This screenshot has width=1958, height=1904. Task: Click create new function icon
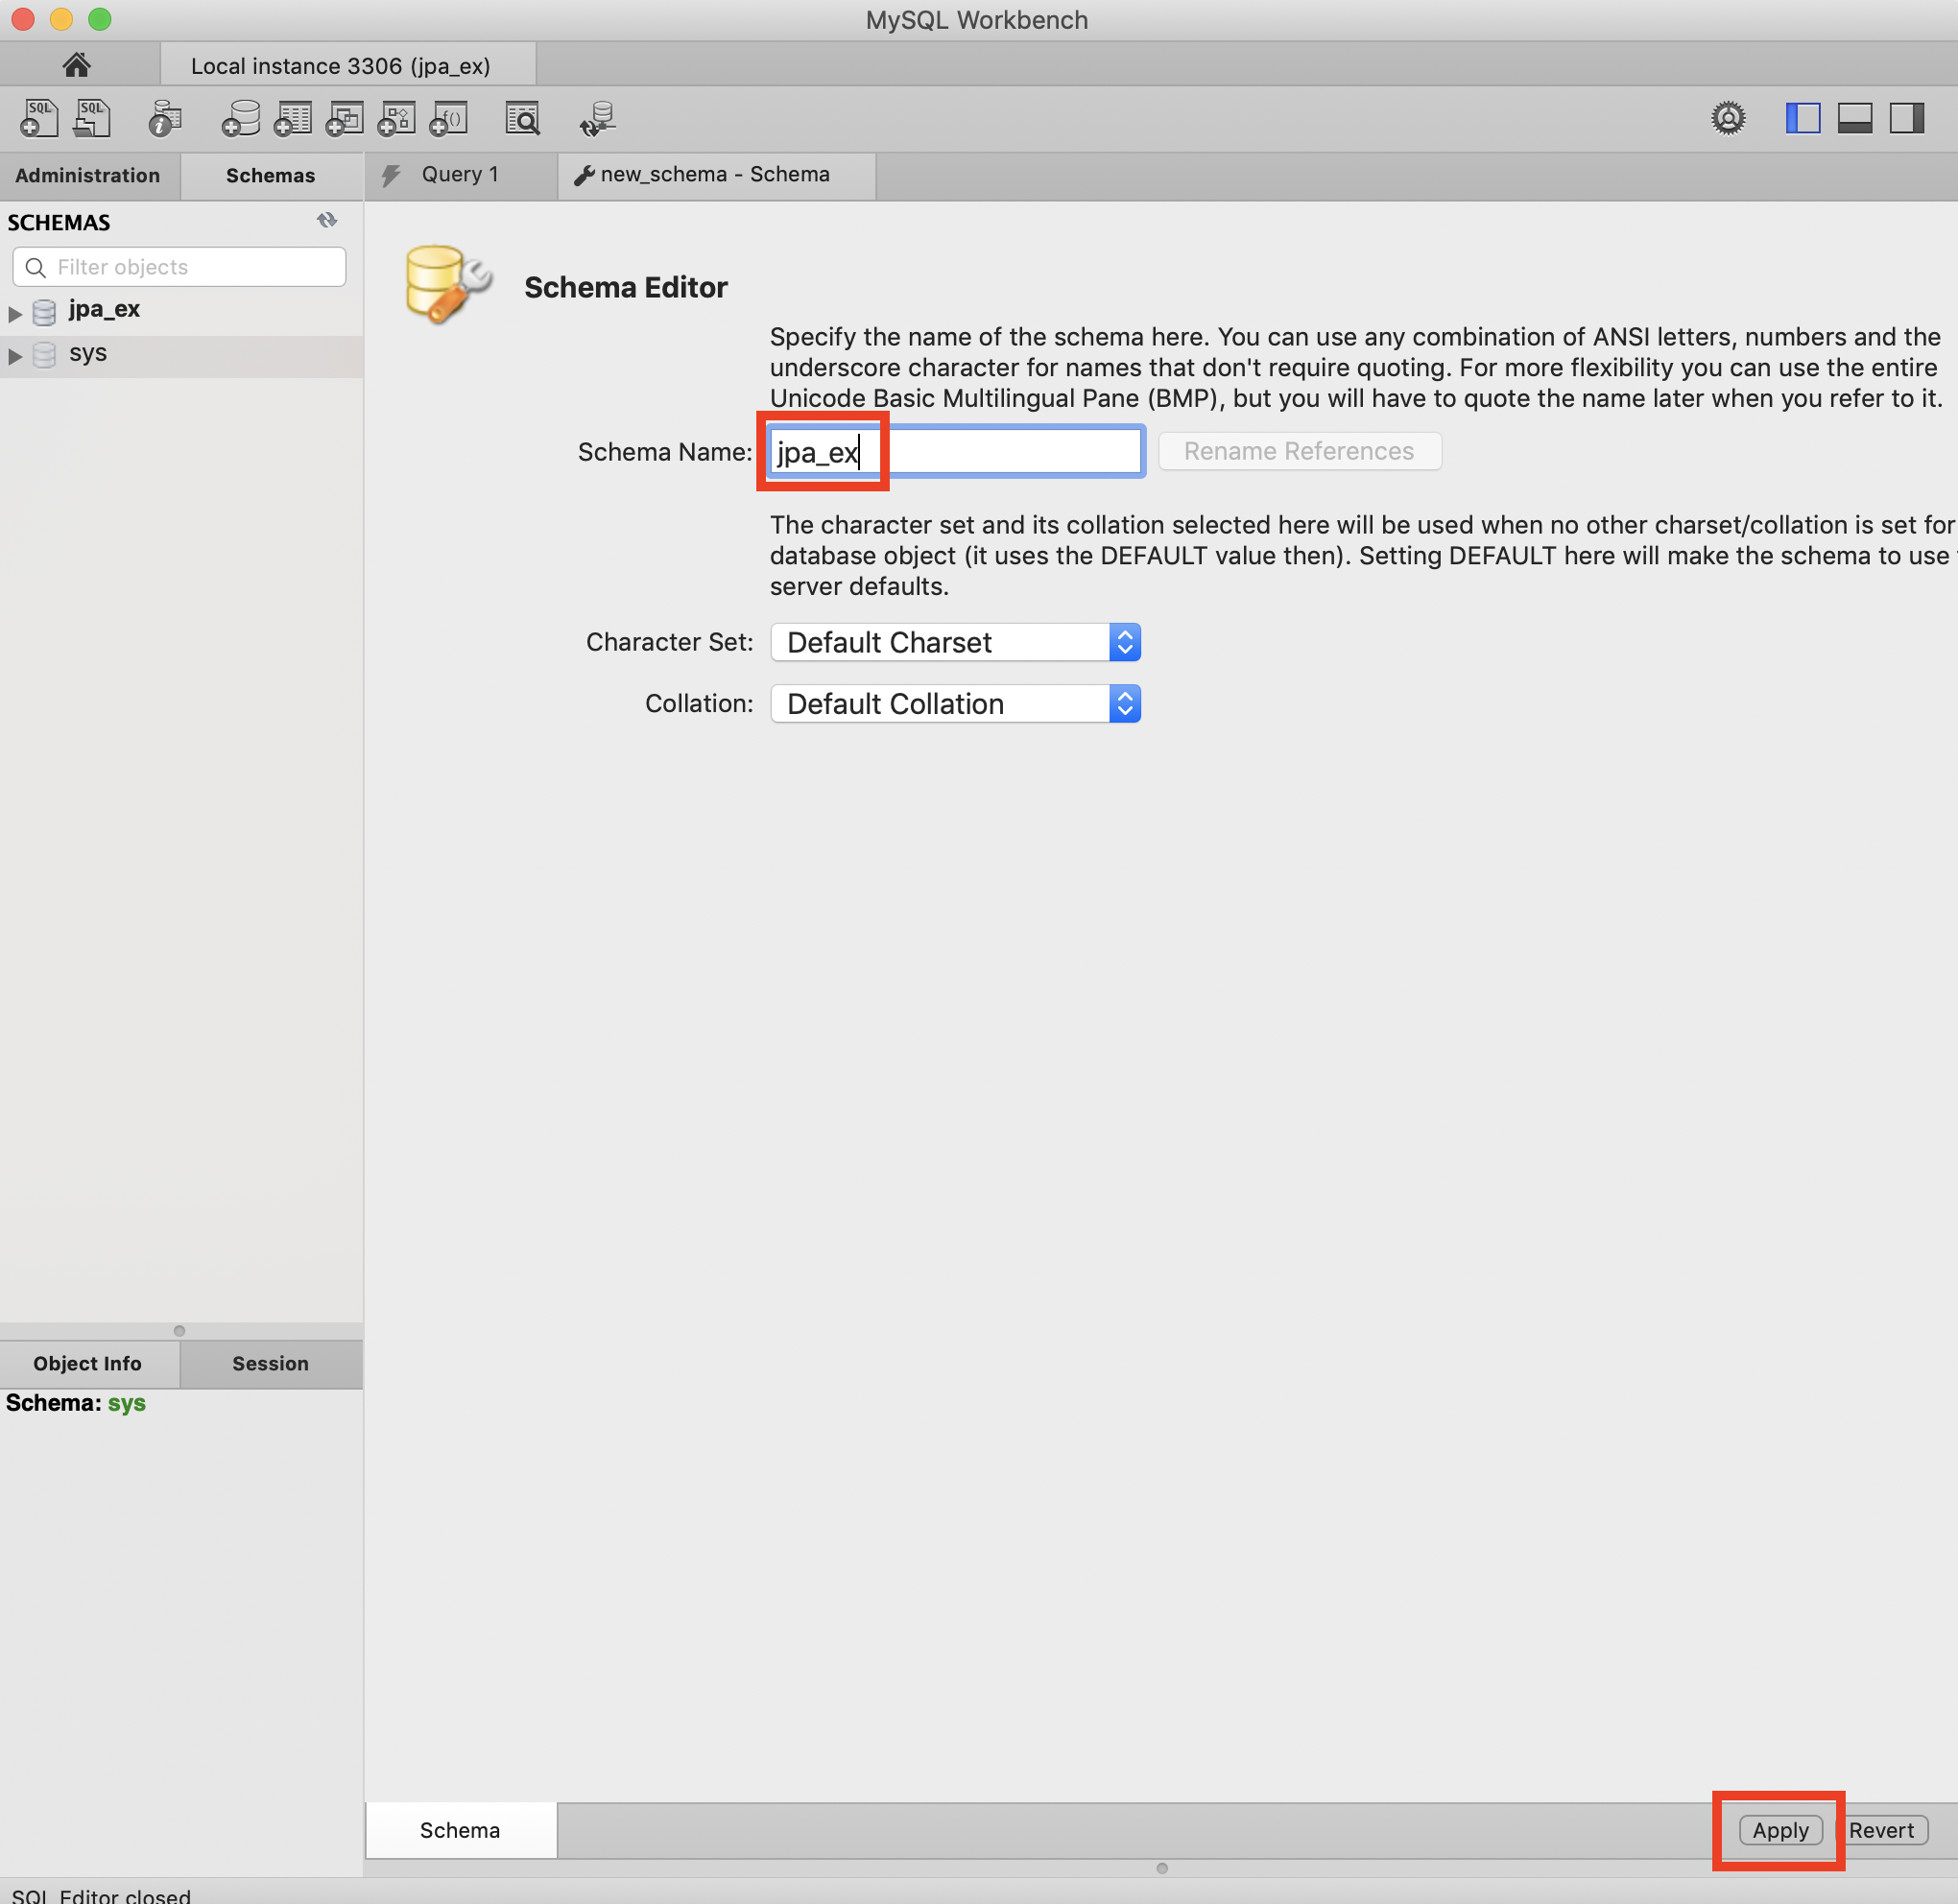(x=449, y=118)
